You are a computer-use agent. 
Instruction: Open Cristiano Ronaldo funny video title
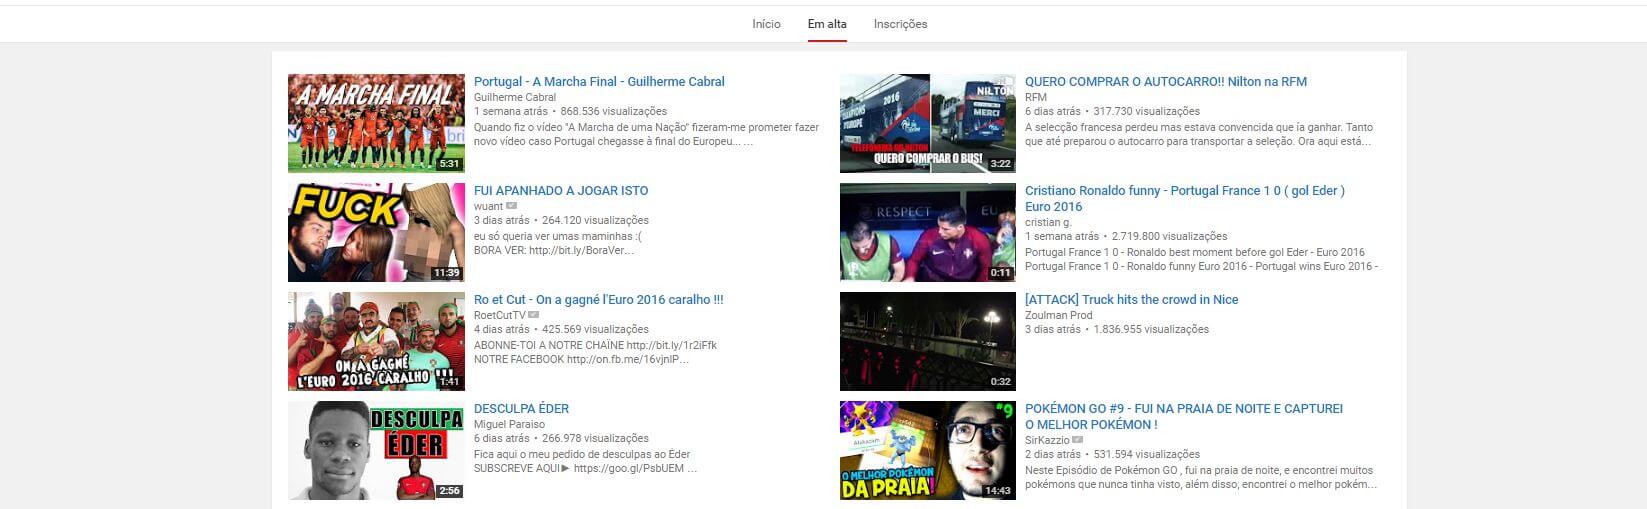[x=1185, y=199]
